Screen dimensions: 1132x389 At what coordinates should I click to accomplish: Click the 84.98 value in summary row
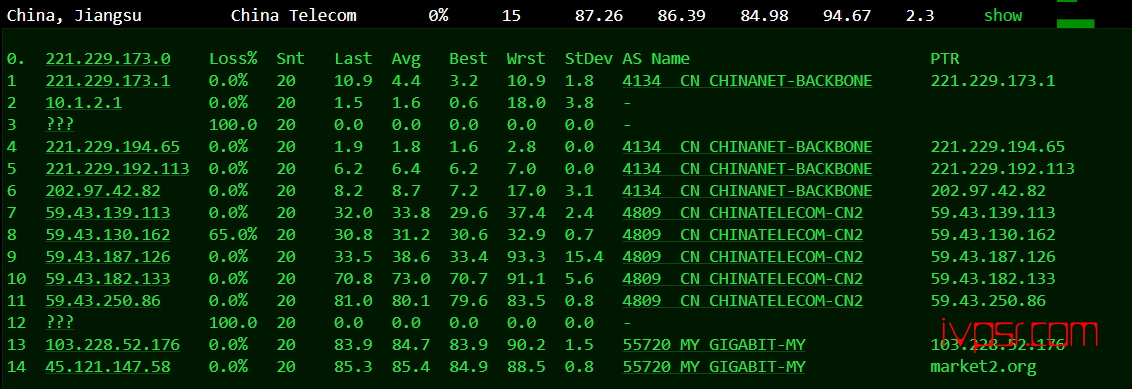pos(765,15)
